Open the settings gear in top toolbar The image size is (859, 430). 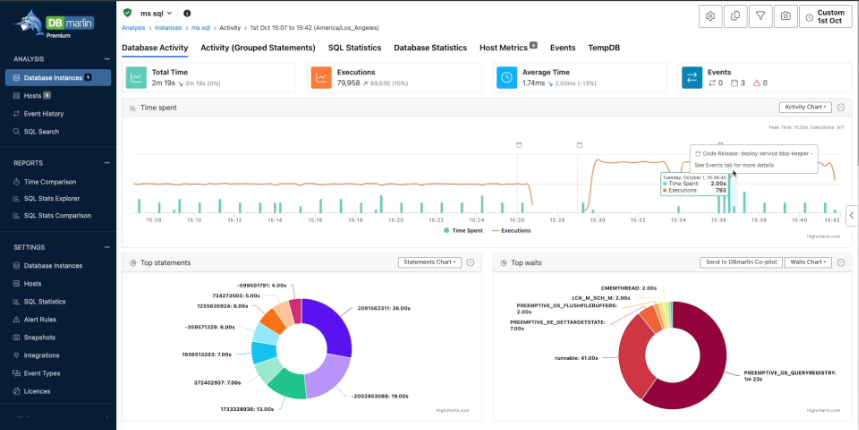[711, 16]
